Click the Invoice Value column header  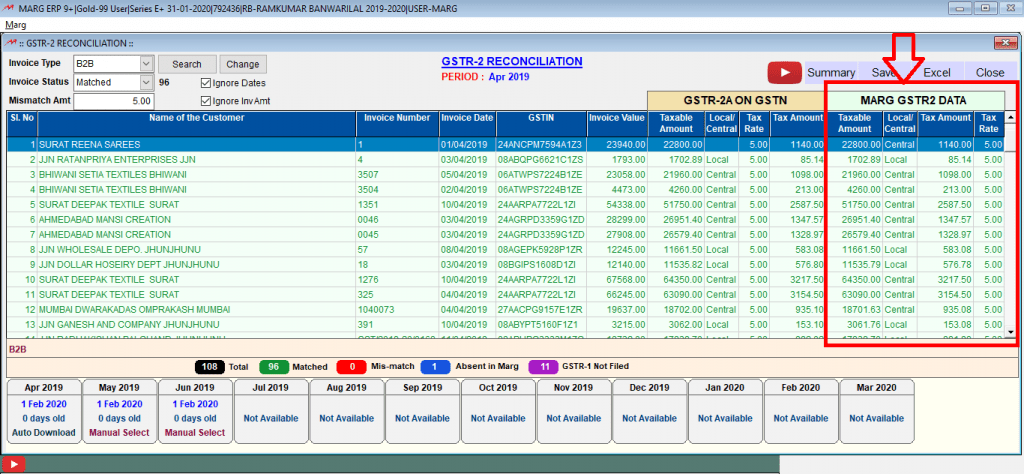click(616, 123)
